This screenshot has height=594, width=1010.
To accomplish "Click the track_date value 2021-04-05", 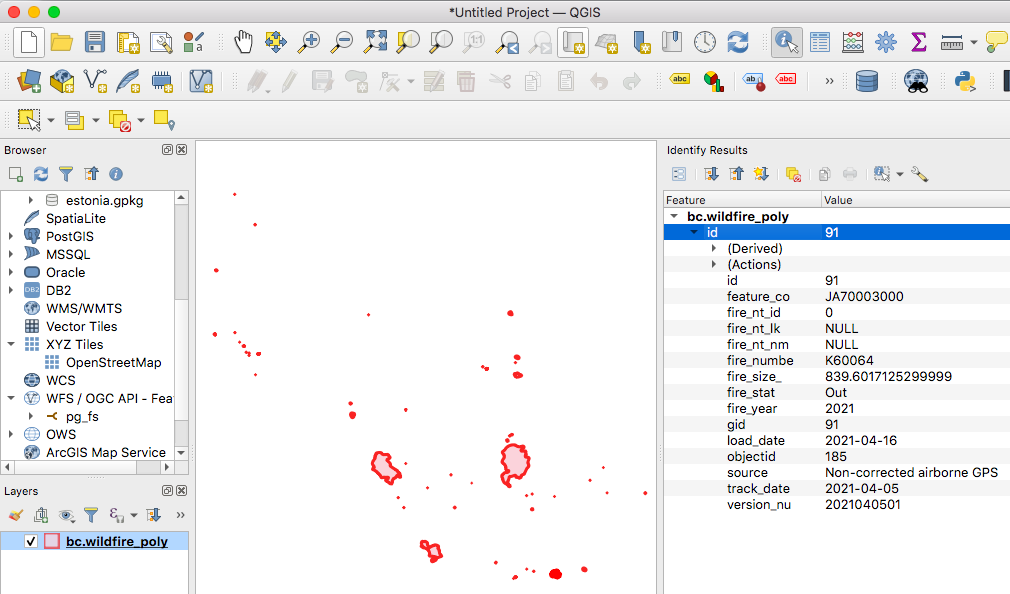I will click(x=862, y=488).
